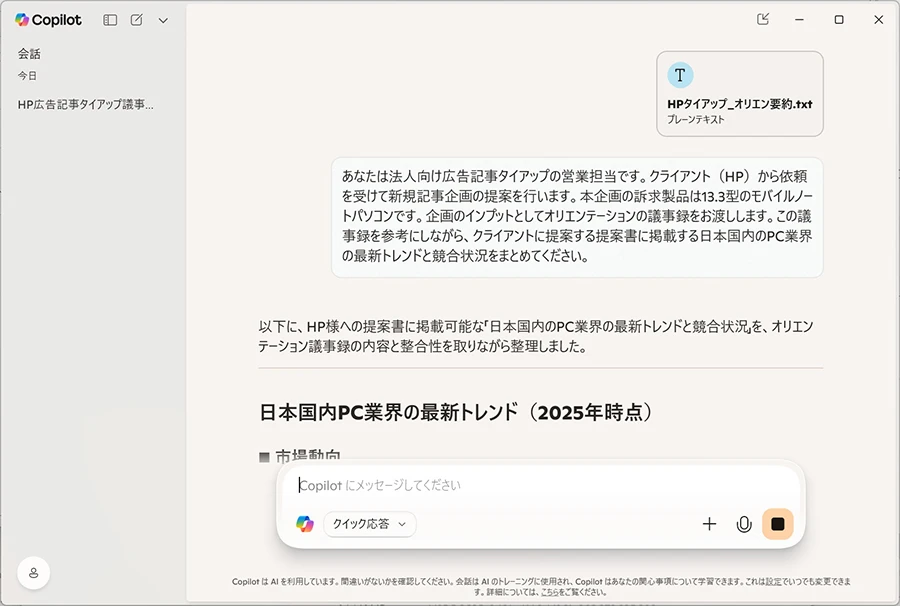Click the reply paragraph starting 以下に、HP様への提案書
The image size is (900, 606).
(536, 336)
